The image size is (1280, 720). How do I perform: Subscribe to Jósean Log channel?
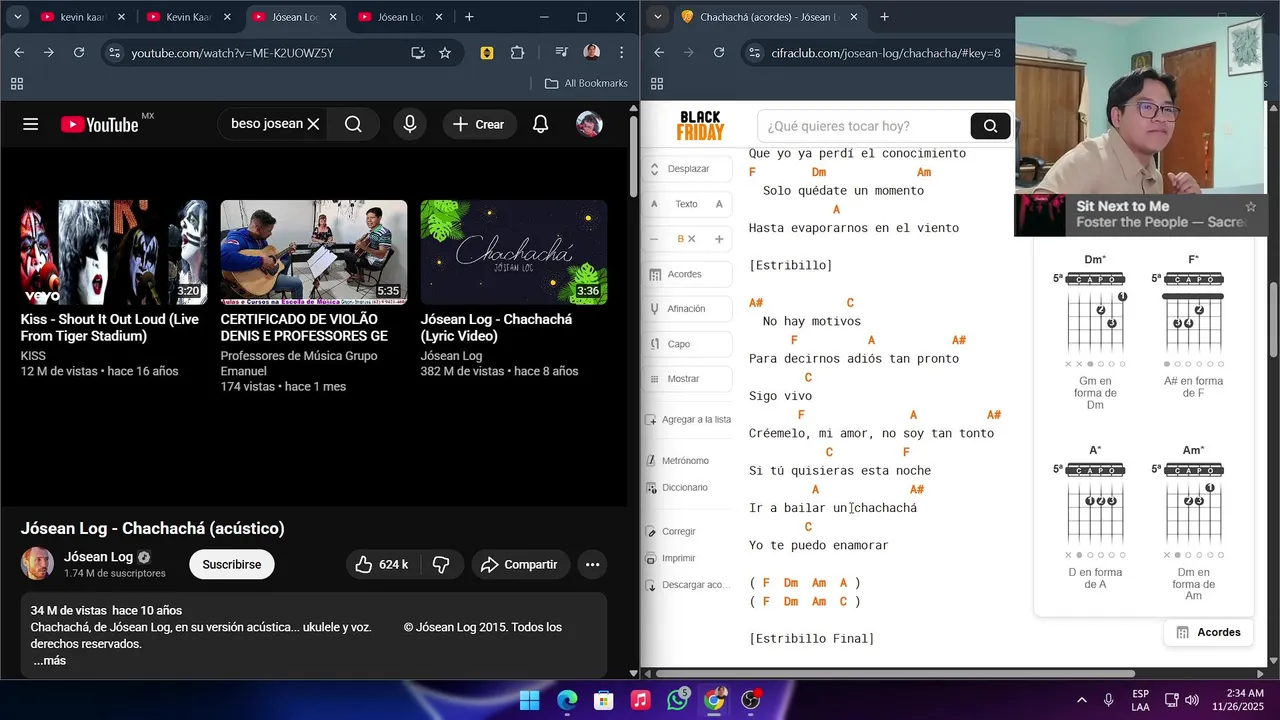(232, 565)
